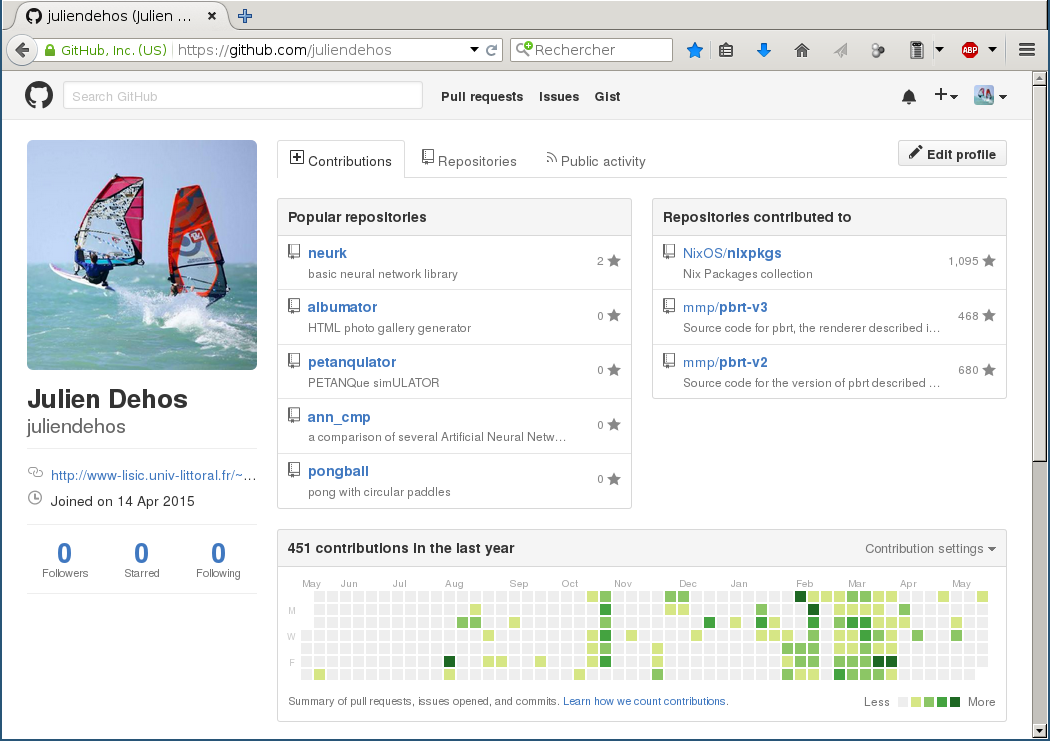Open the Adblock Plus dropdown arrow
Screen dimensions: 1050x741
click(992, 50)
